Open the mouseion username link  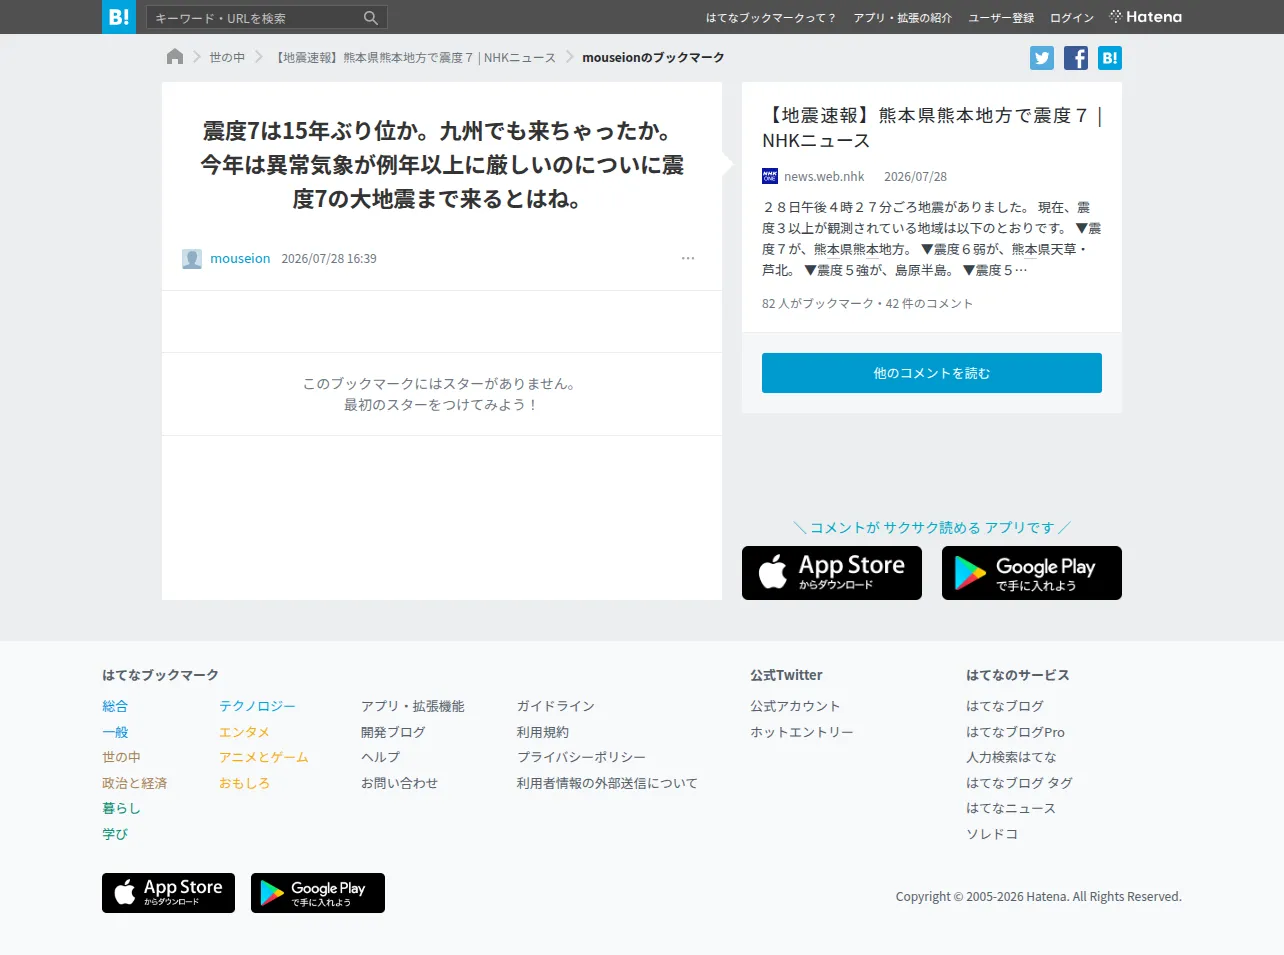[240, 258]
